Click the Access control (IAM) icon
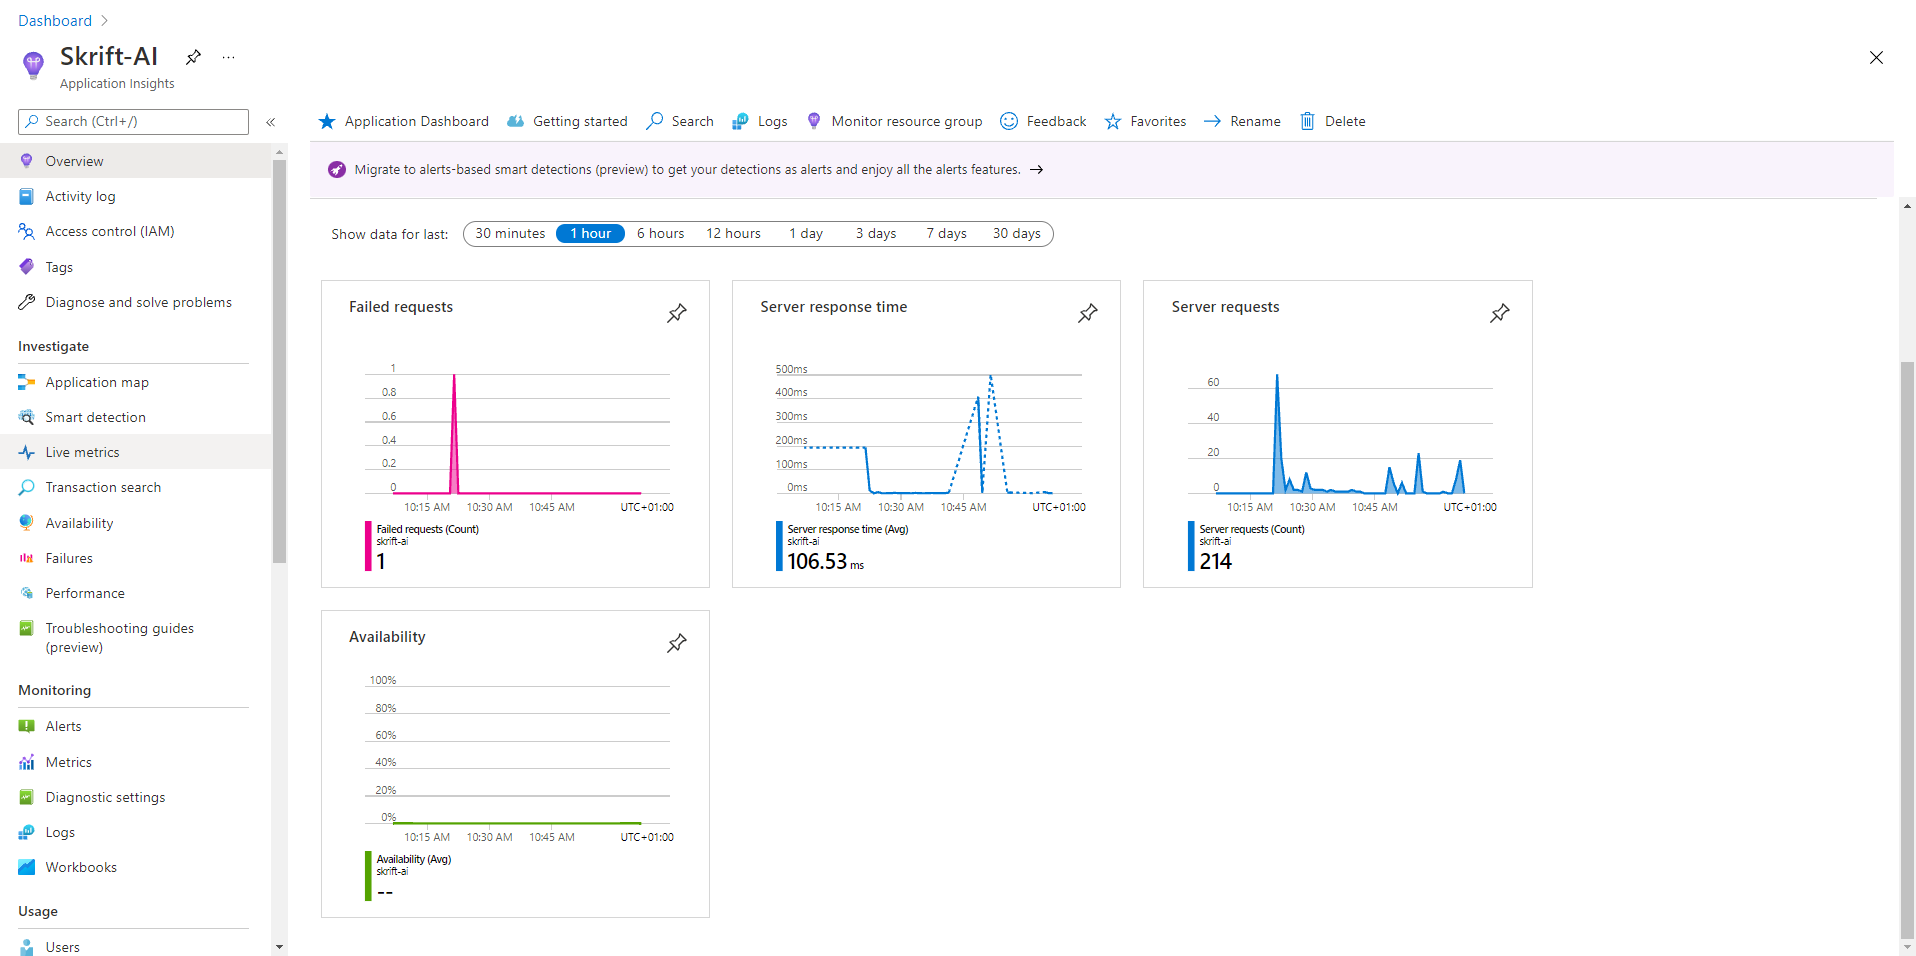Viewport: 1916px width, 956px height. (27, 231)
